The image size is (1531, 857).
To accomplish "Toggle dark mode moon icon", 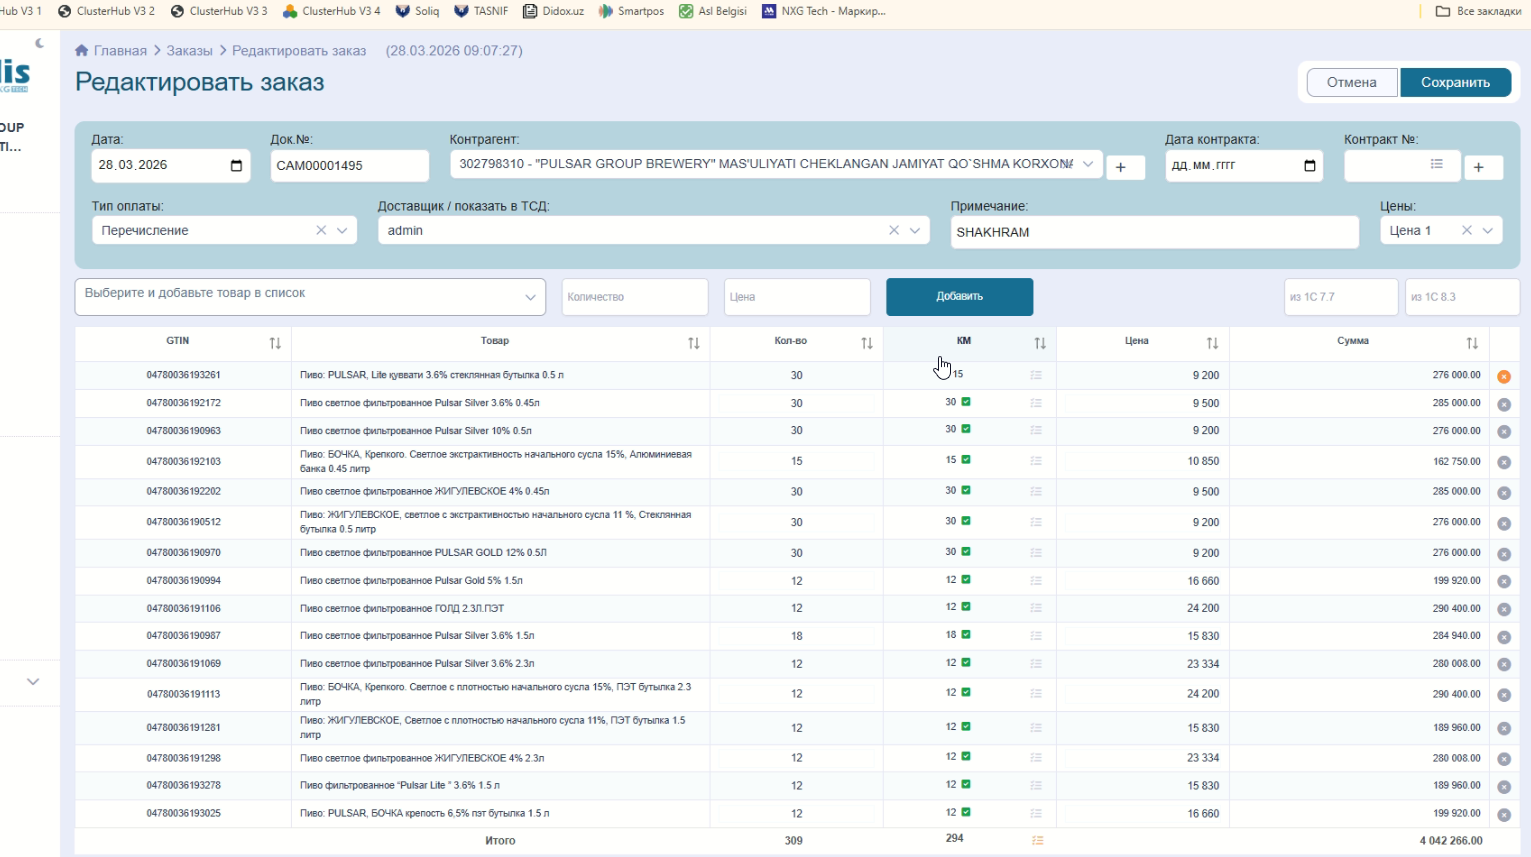I will click(x=40, y=43).
